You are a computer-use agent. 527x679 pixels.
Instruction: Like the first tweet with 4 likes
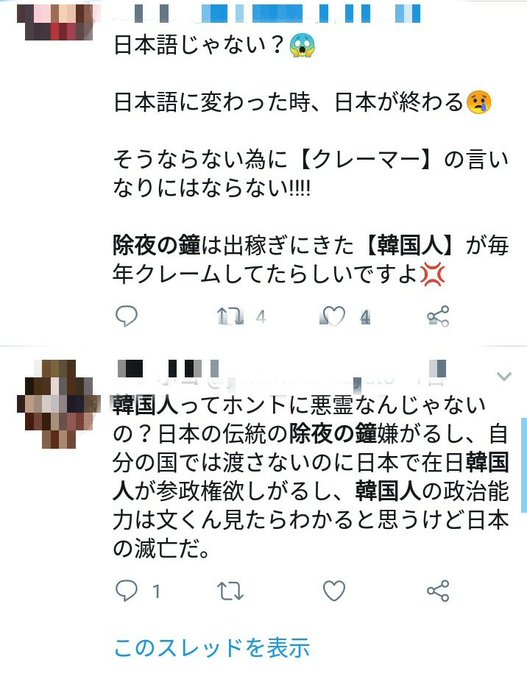(x=332, y=316)
